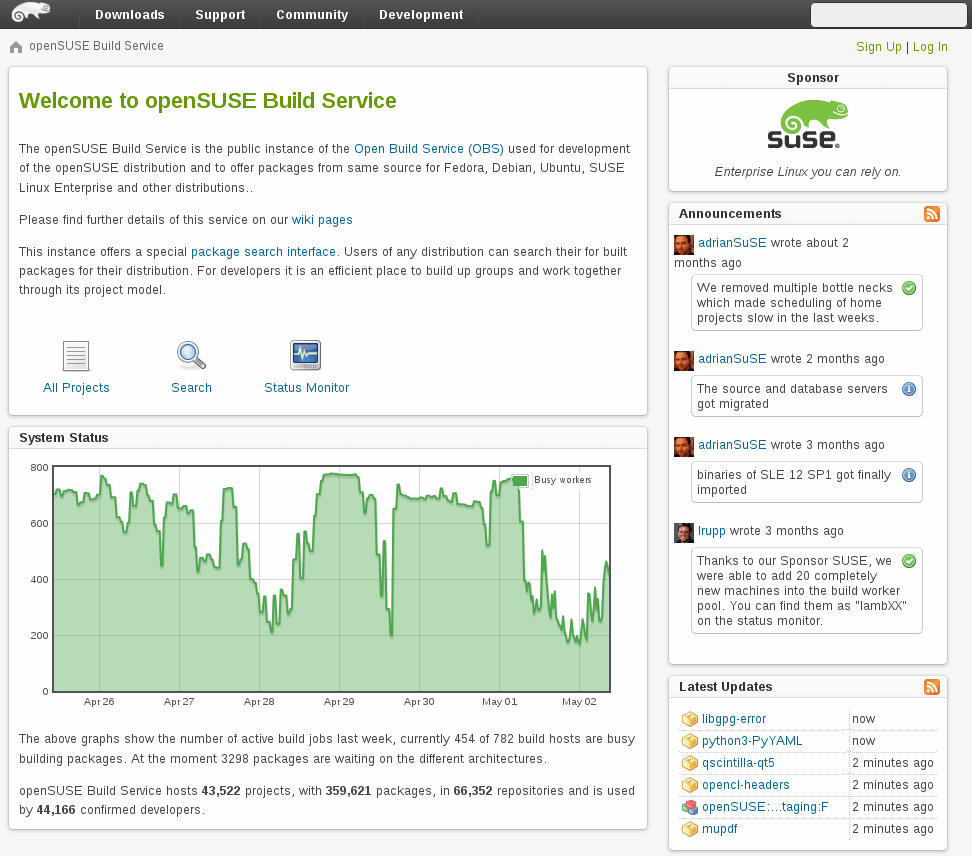The height and width of the screenshot is (856, 972).
Task: Click the Sign Up link
Action: (878, 47)
